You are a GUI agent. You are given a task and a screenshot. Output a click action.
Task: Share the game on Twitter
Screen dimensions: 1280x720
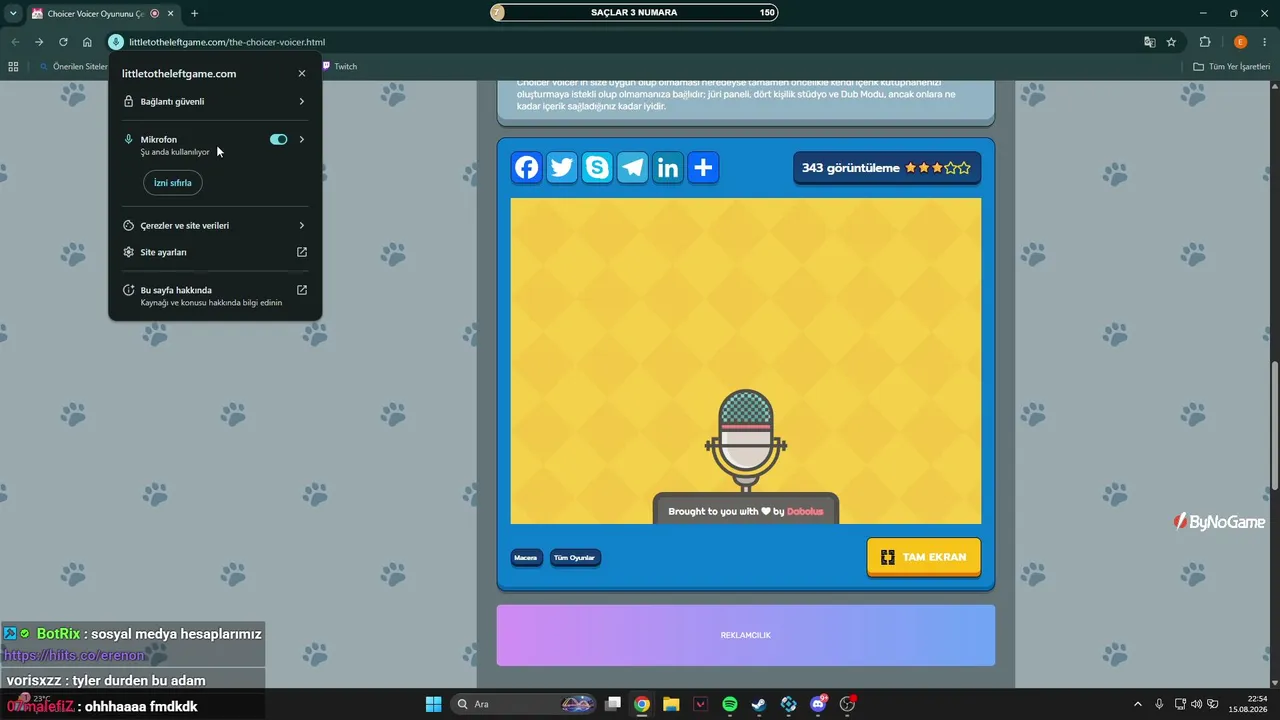(562, 168)
